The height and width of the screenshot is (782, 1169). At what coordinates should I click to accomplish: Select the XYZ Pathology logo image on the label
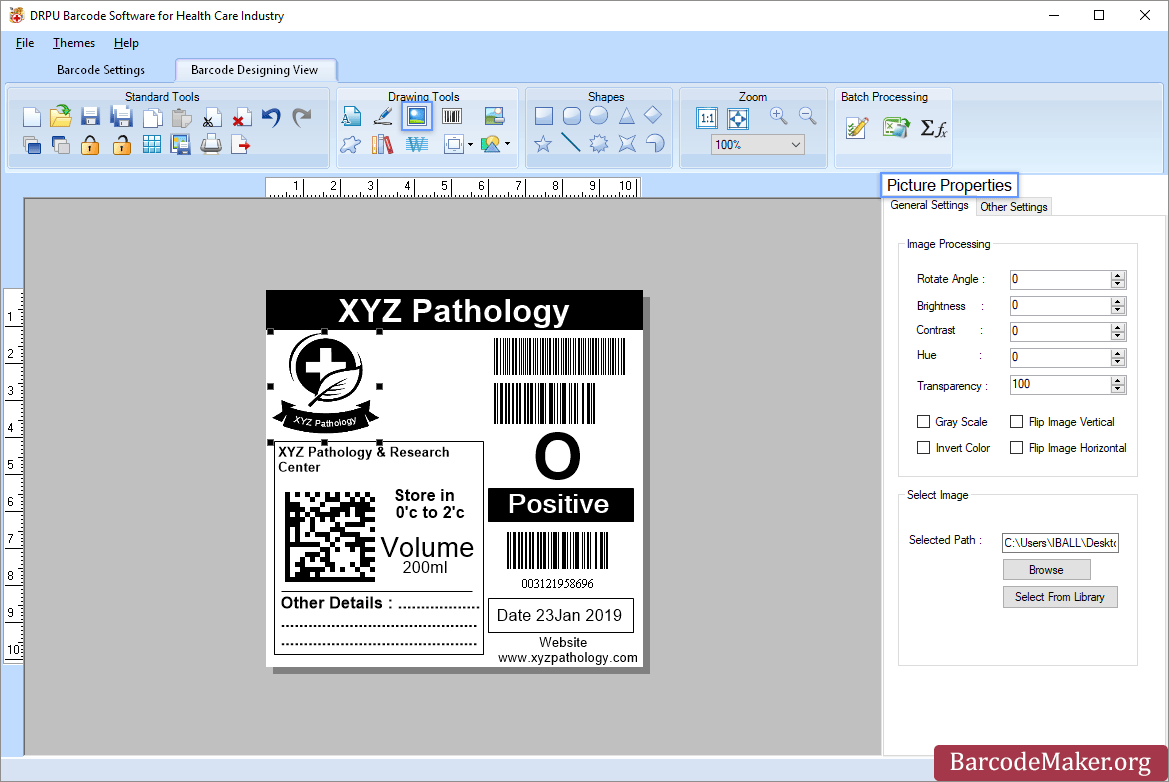click(x=325, y=384)
